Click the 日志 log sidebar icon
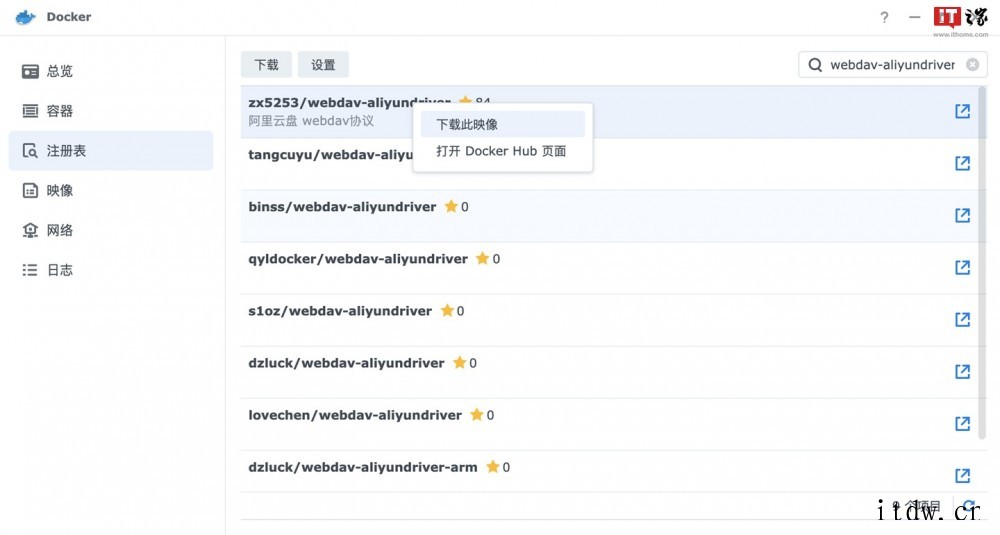Viewport: 1000px width, 535px height. 30,270
